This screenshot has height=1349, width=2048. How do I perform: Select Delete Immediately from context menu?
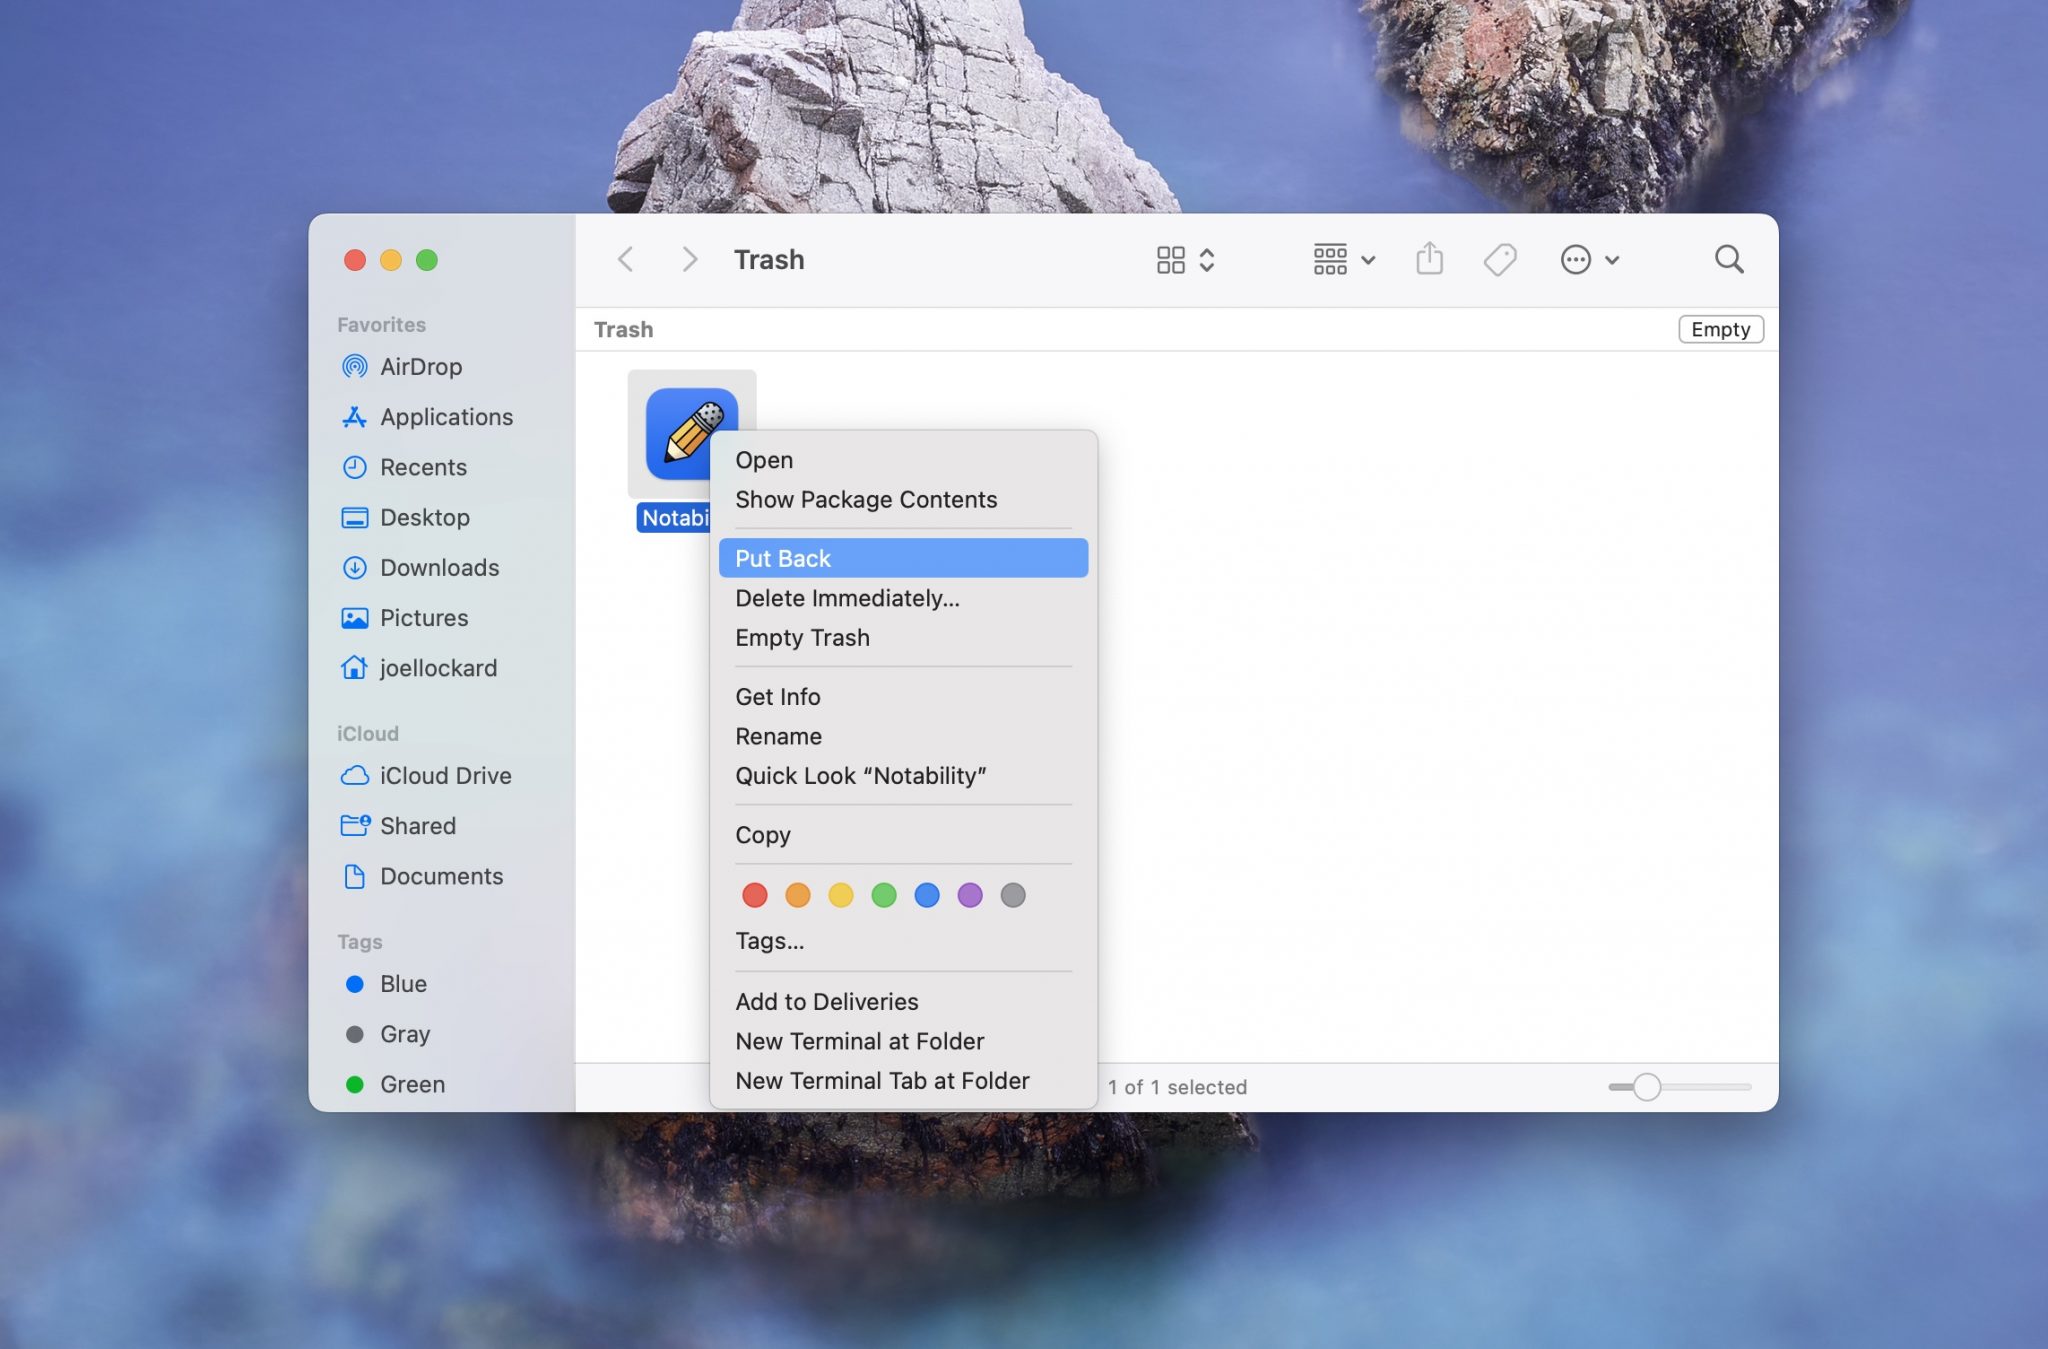pos(847,596)
